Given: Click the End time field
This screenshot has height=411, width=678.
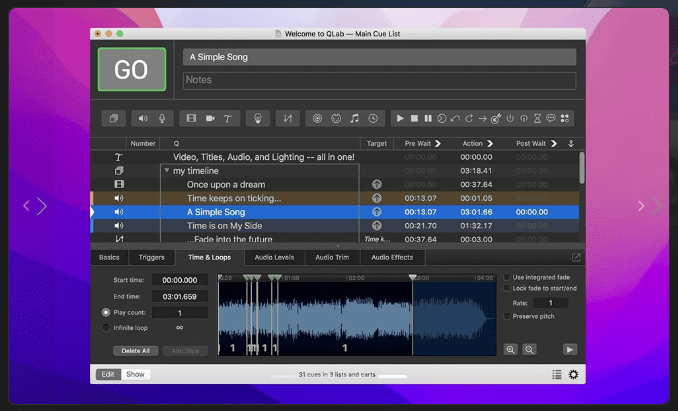Looking at the screenshot, I should pyautogui.click(x=179, y=296).
